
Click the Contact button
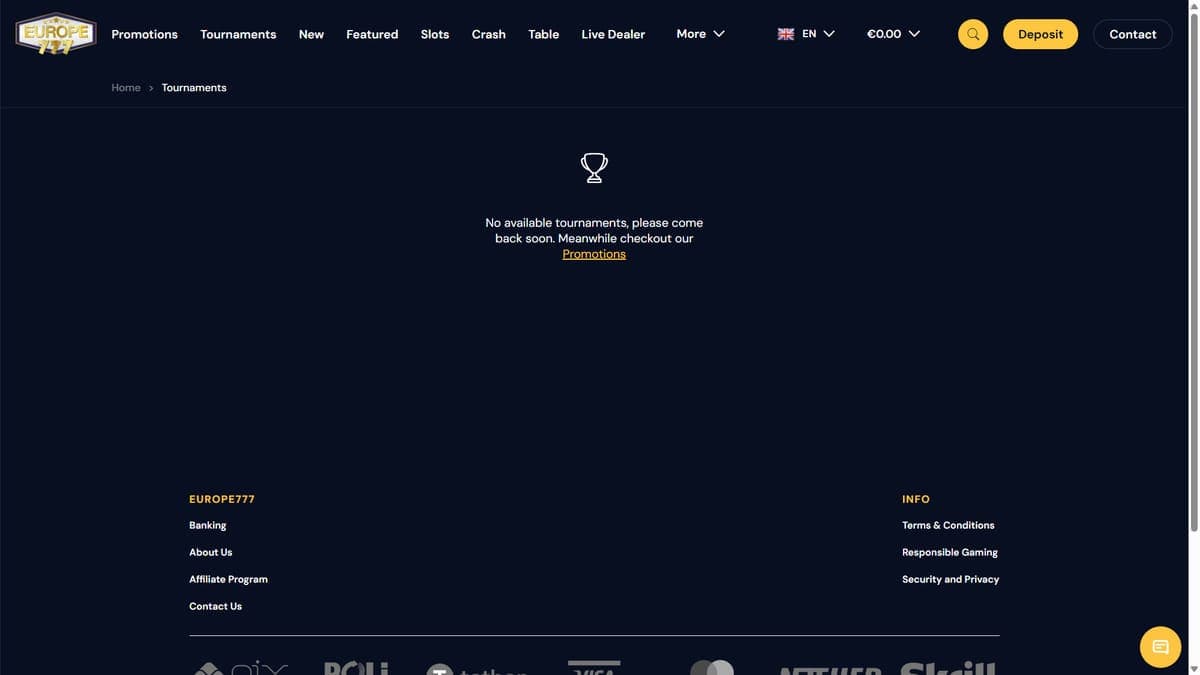pyautogui.click(x=1133, y=34)
